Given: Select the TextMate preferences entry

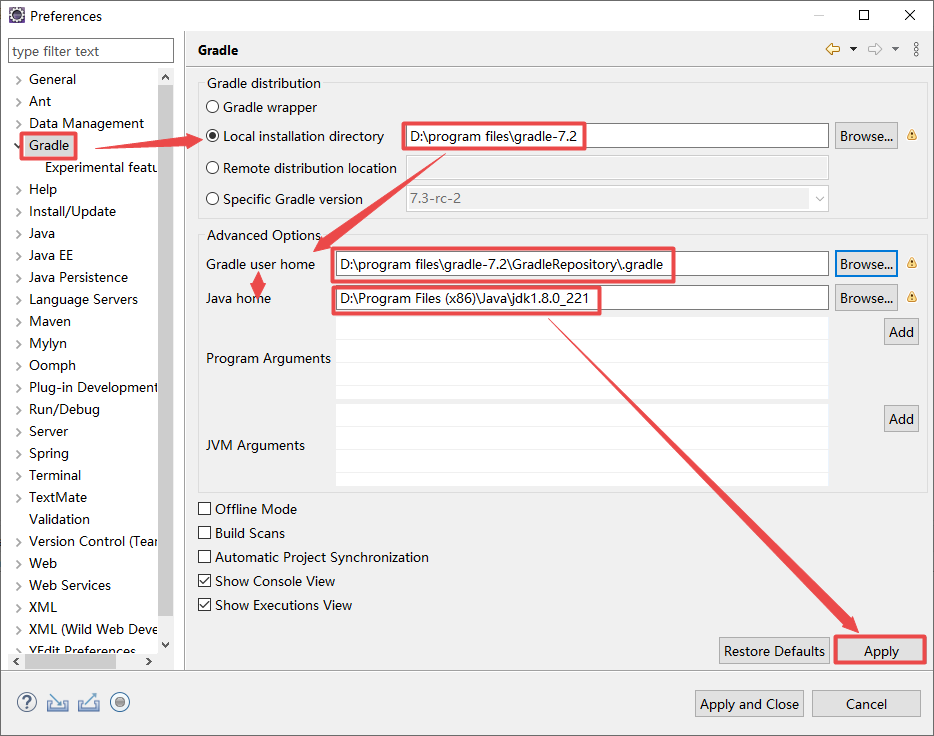Looking at the screenshot, I should pyautogui.click(x=58, y=497).
